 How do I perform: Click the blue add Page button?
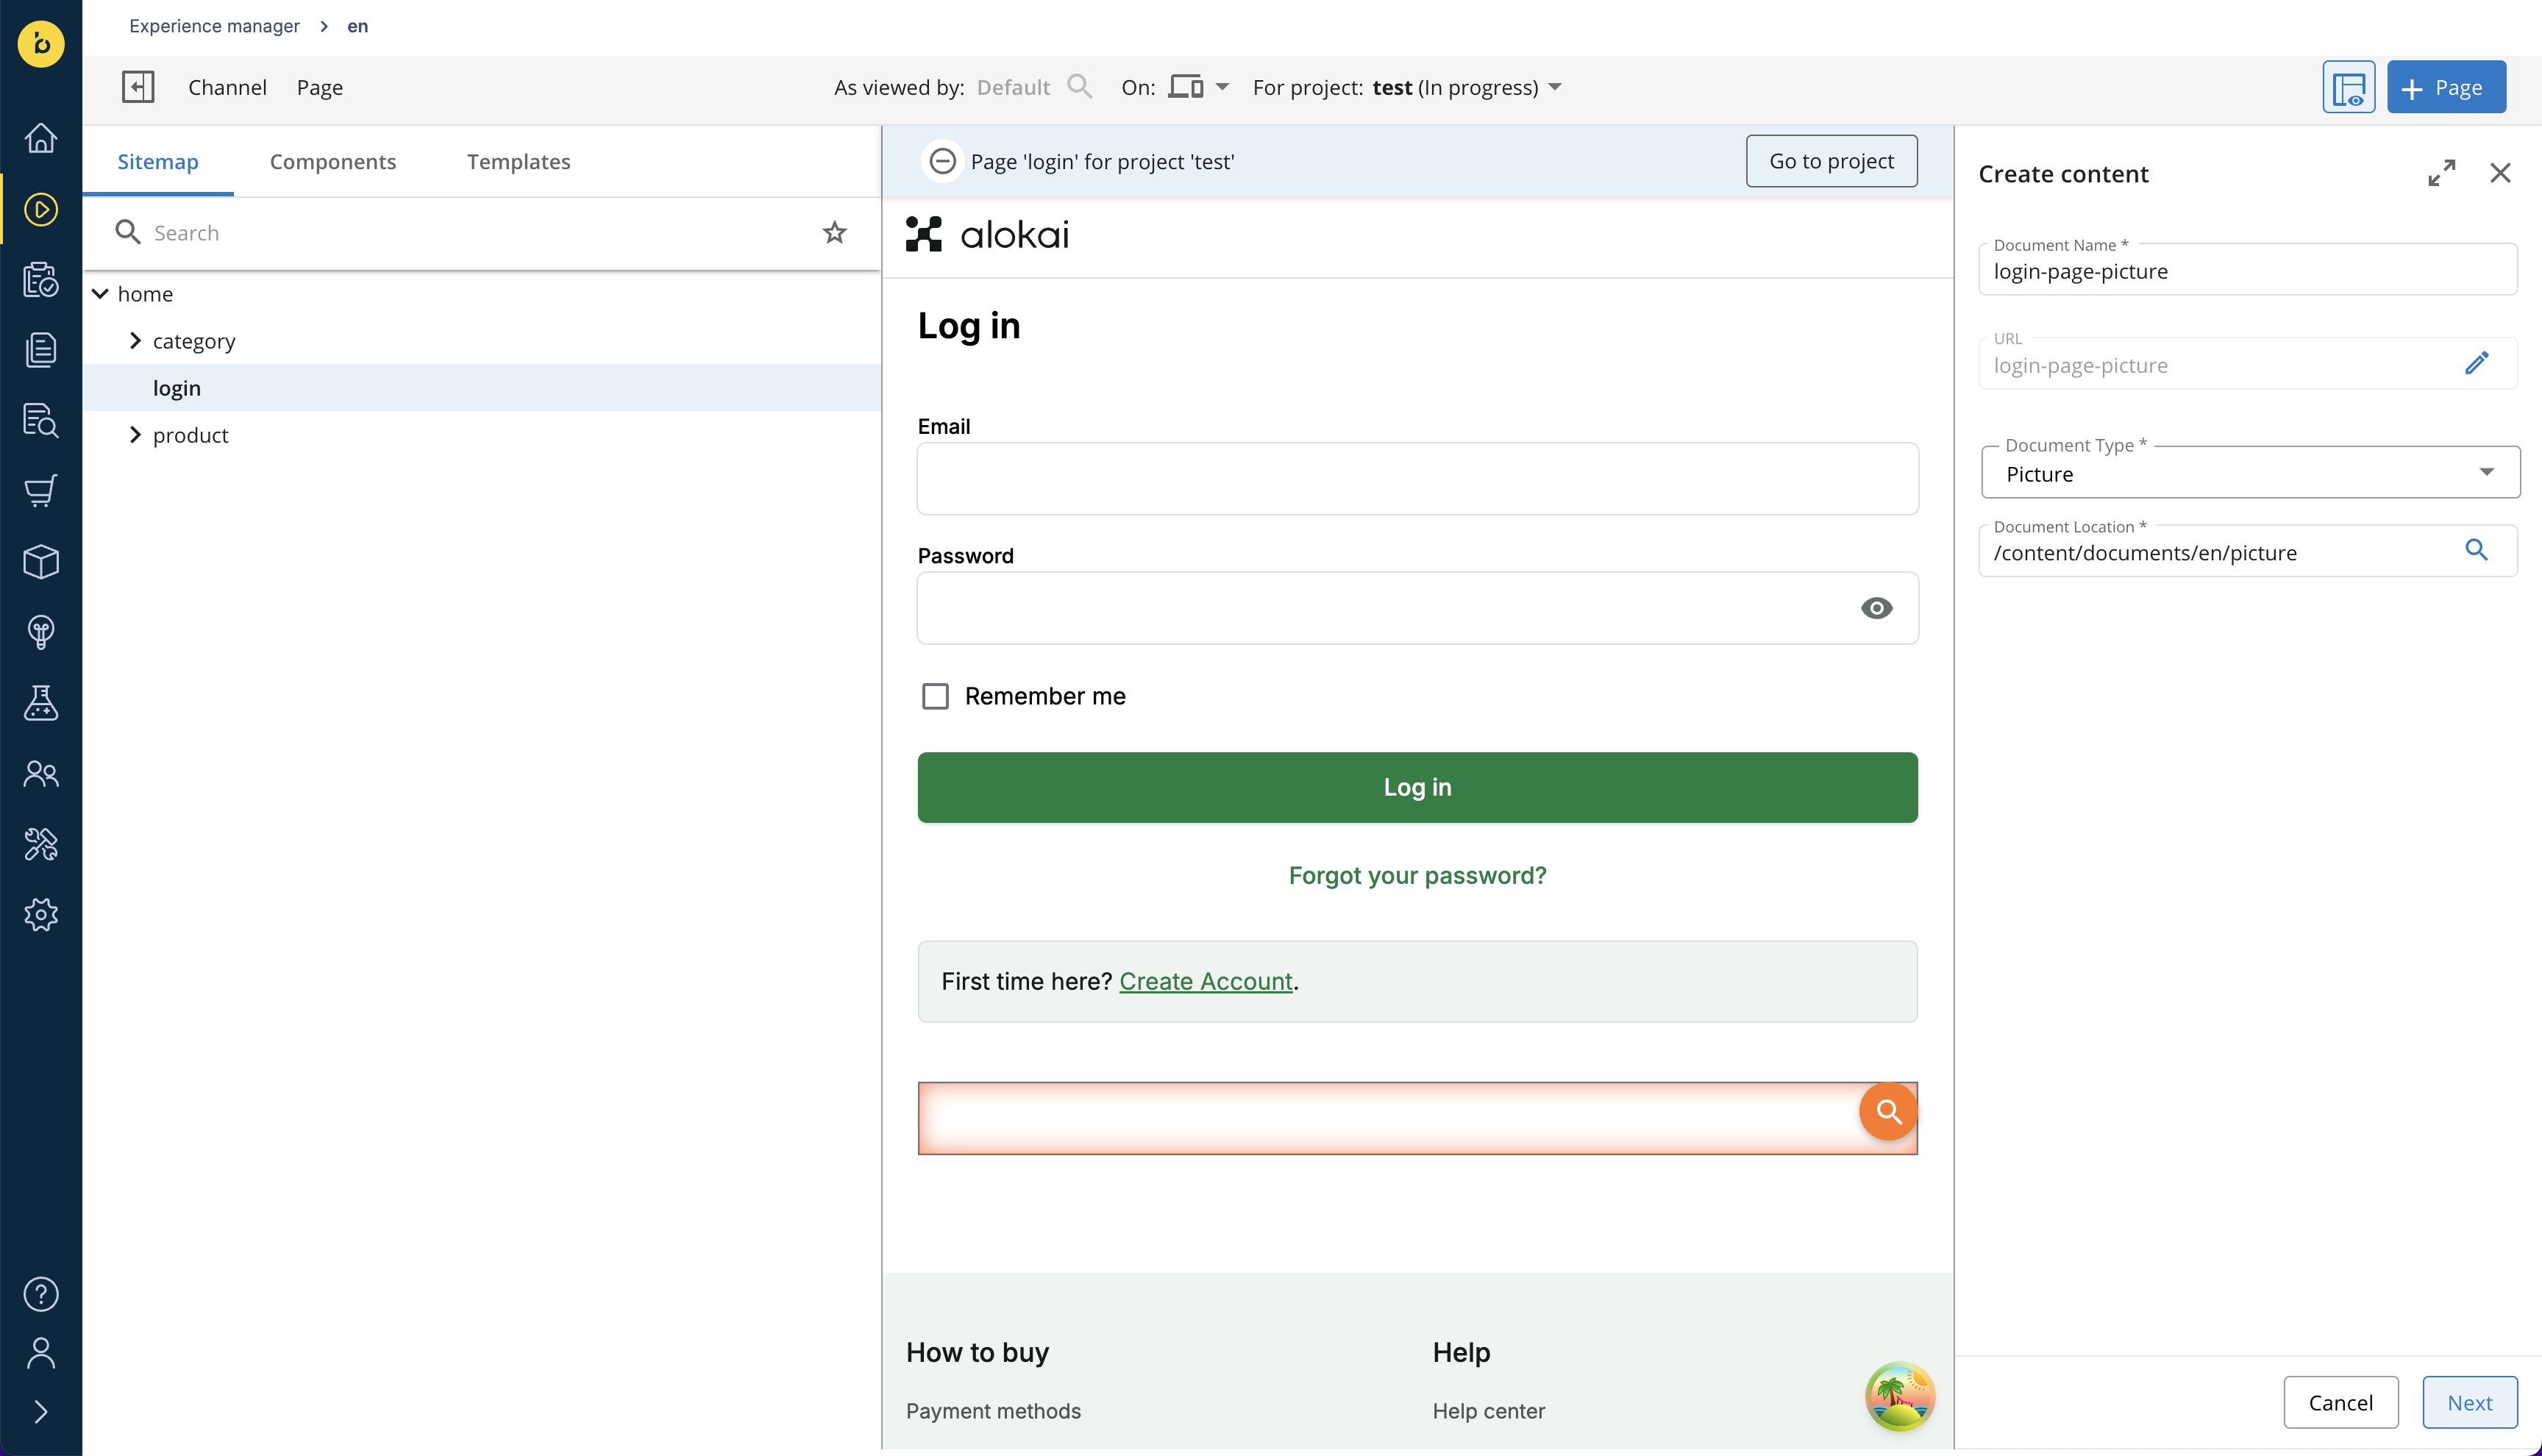click(2446, 87)
